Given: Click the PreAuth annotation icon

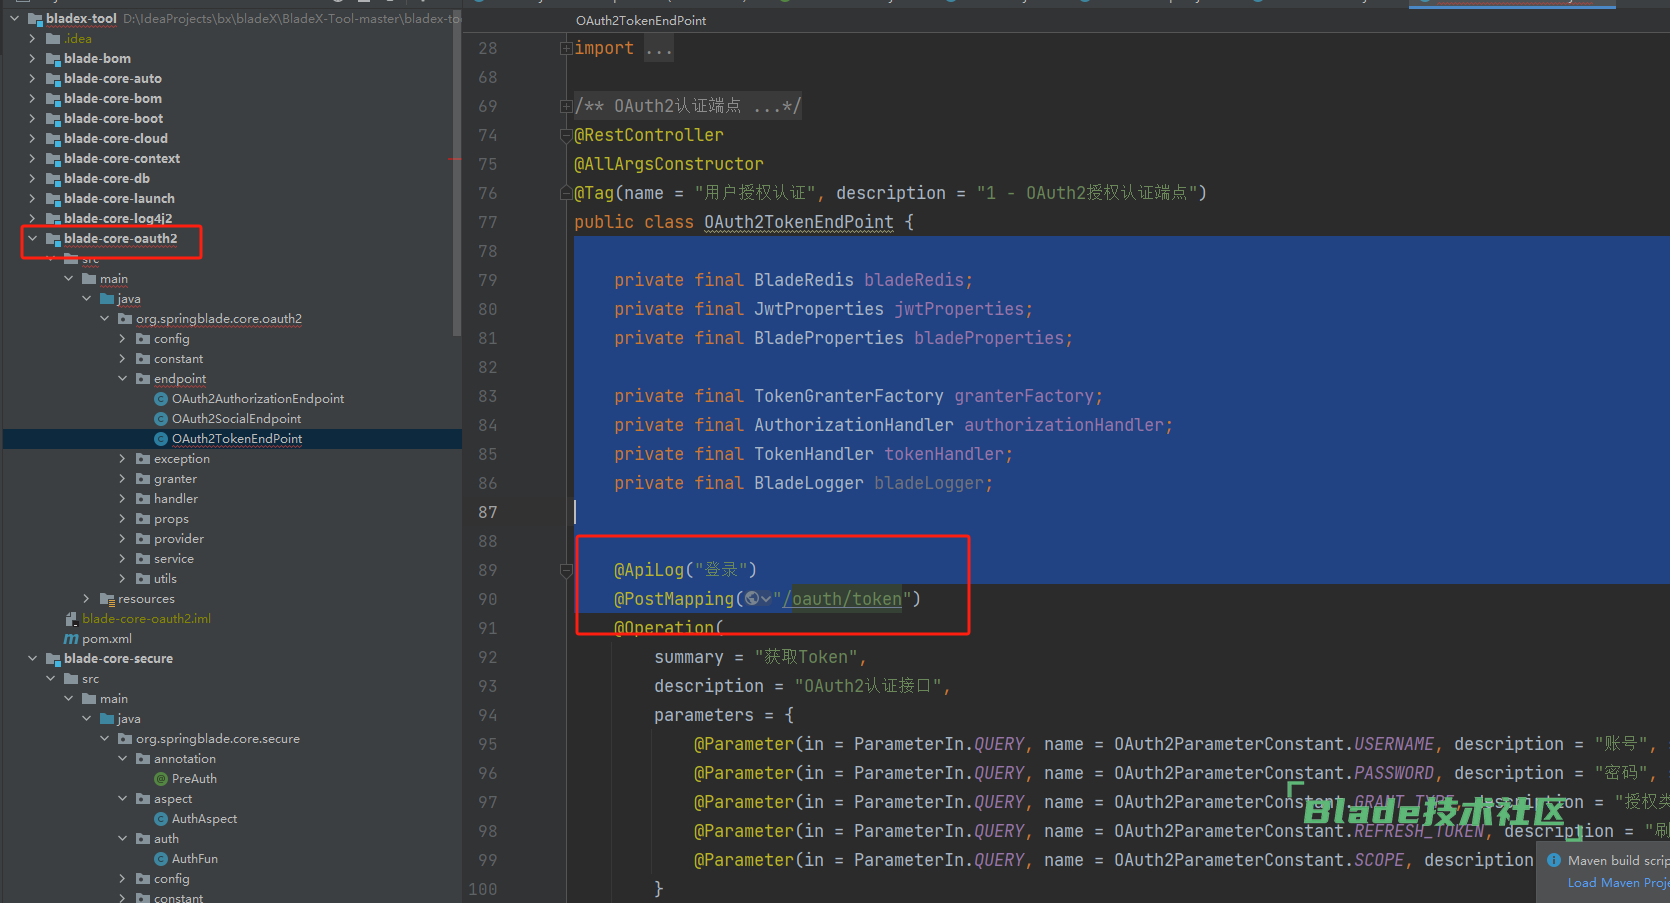Looking at the screenshot, I should click(161, 779).
